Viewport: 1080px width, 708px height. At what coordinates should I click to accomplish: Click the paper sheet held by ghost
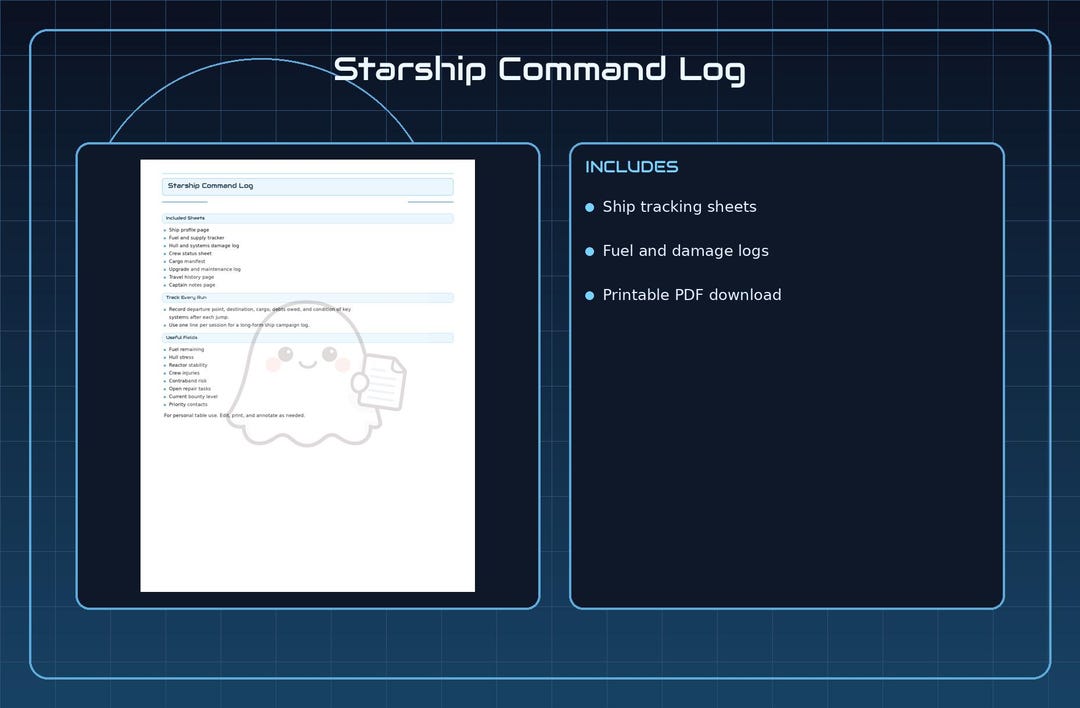coord(382,382)
